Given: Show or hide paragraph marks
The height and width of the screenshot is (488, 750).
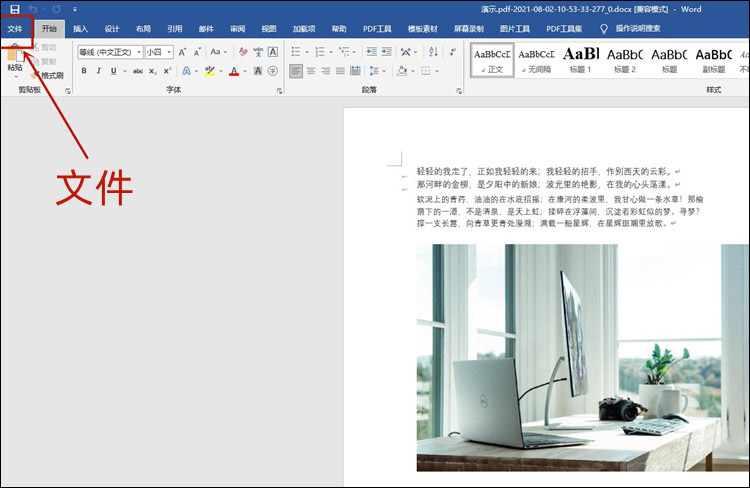Looking at the screenshot, I should click(452, 51).
